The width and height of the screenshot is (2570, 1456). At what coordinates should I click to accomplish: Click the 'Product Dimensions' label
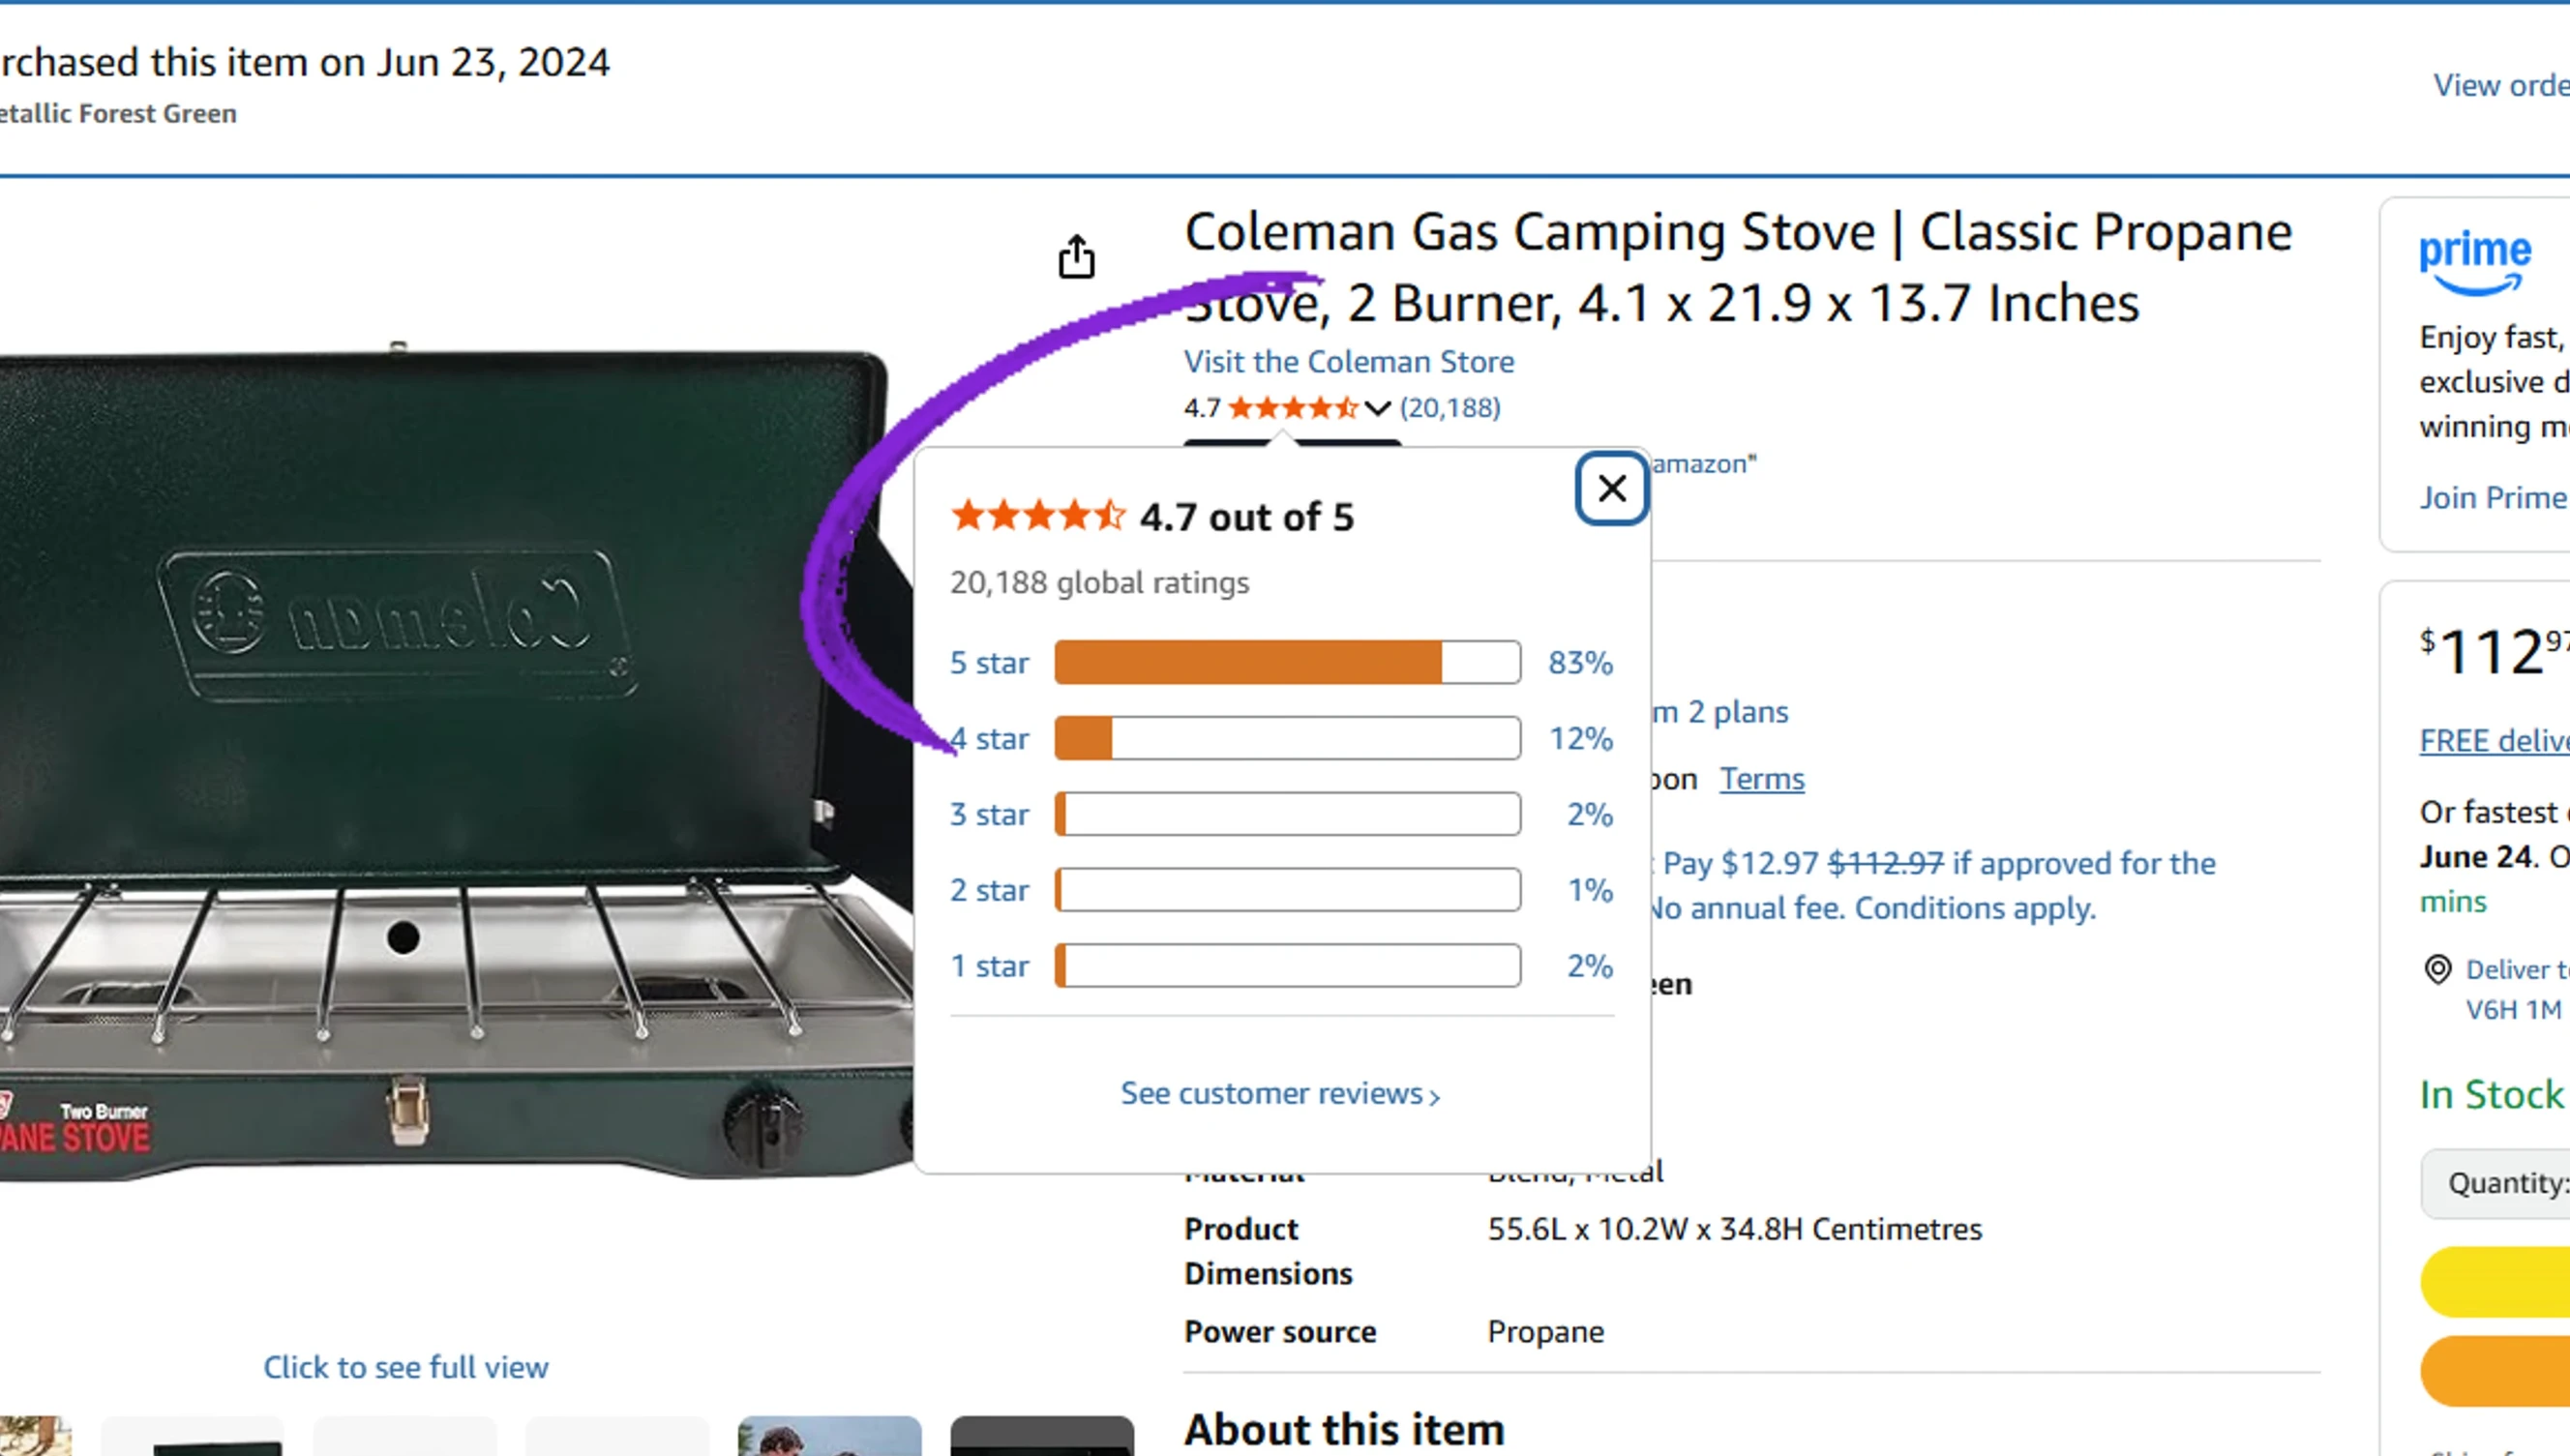point(1268,1251)
